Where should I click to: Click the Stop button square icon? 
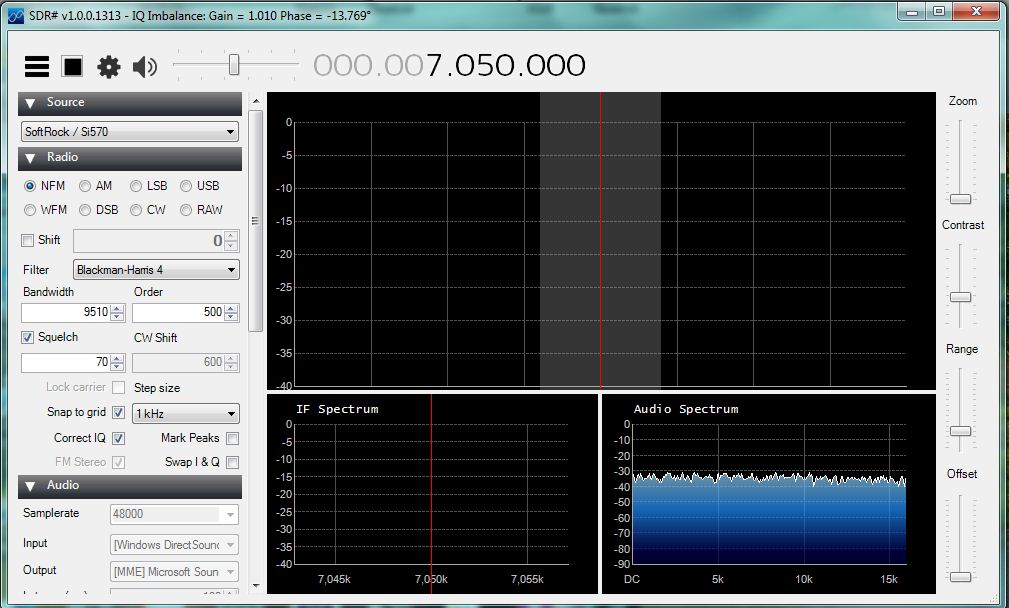(72, 66)
